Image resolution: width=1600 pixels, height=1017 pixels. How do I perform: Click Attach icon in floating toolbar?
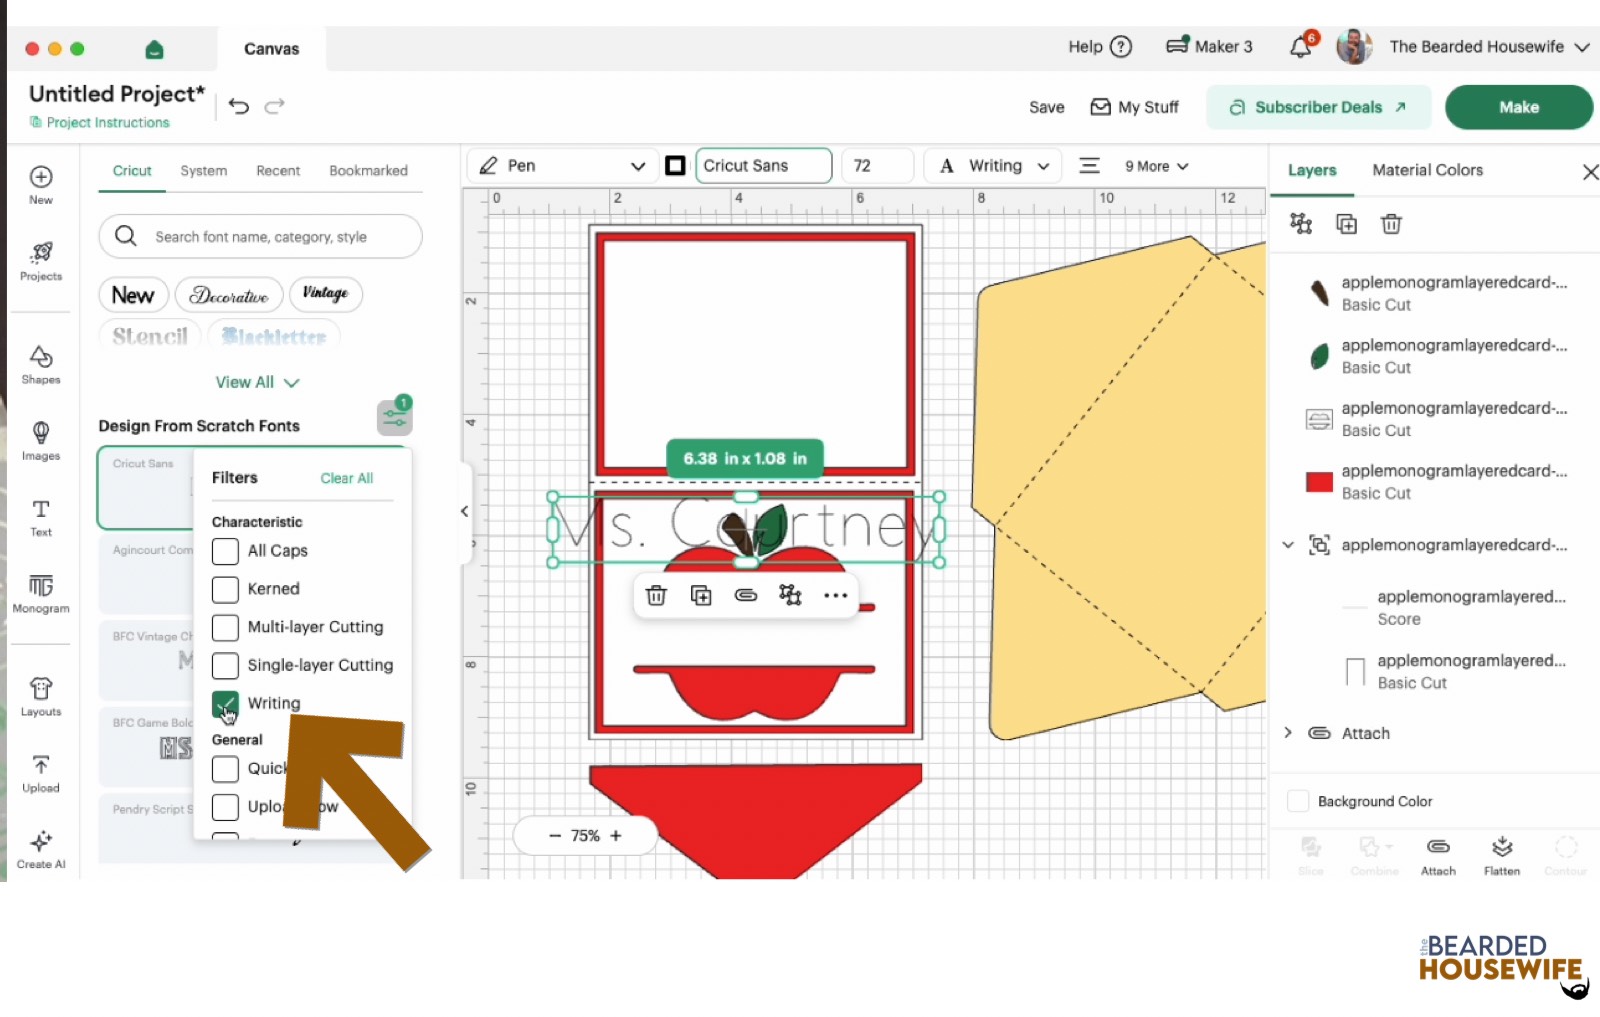pyautogui.click(x=746, y=595)
